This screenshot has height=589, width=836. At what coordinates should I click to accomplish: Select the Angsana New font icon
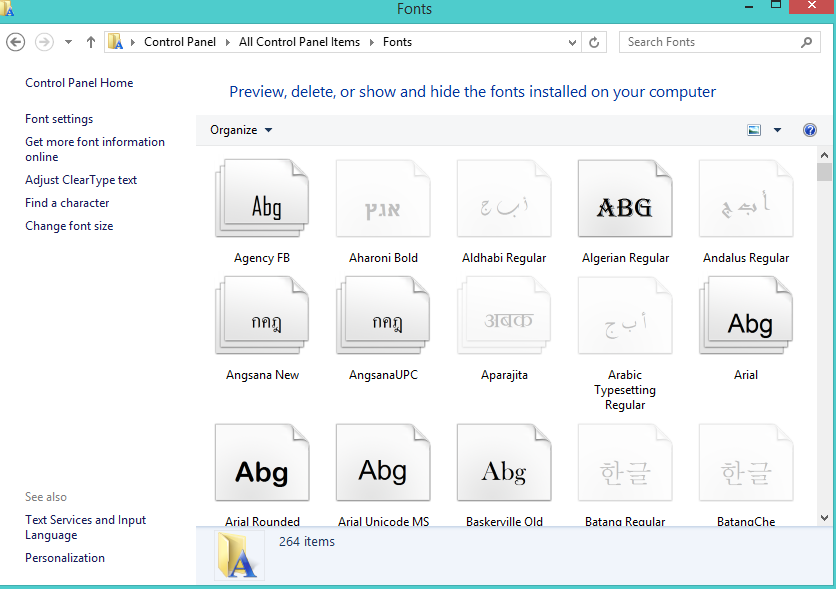coord(262,315)
